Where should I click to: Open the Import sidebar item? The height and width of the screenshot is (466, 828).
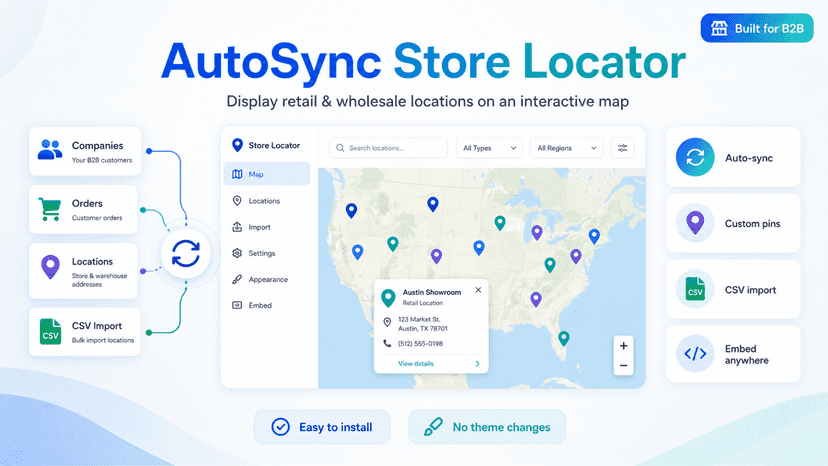tap(267, 227)
